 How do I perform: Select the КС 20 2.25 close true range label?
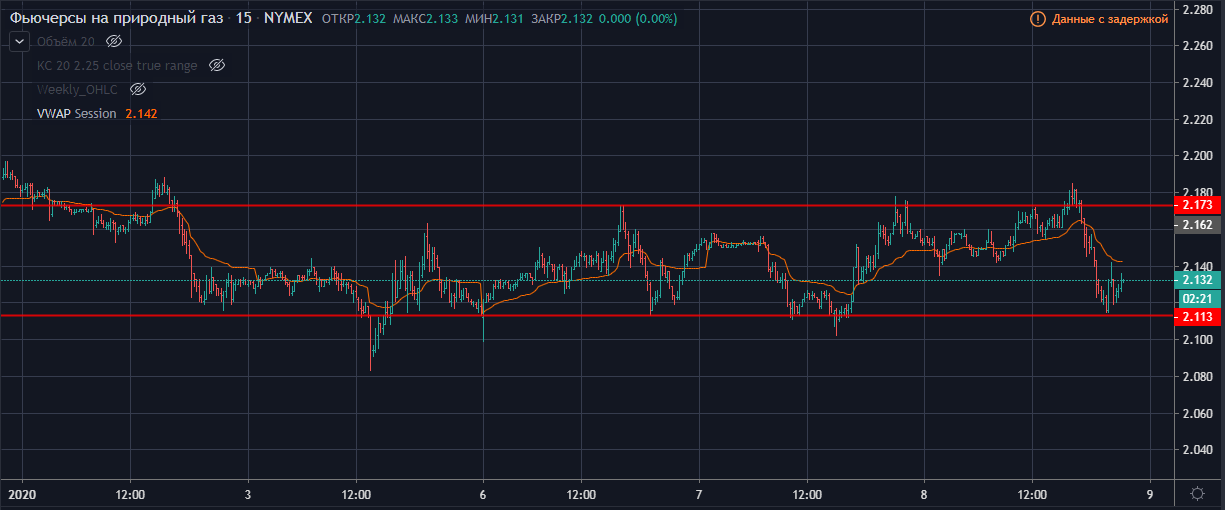coord(117,66)
